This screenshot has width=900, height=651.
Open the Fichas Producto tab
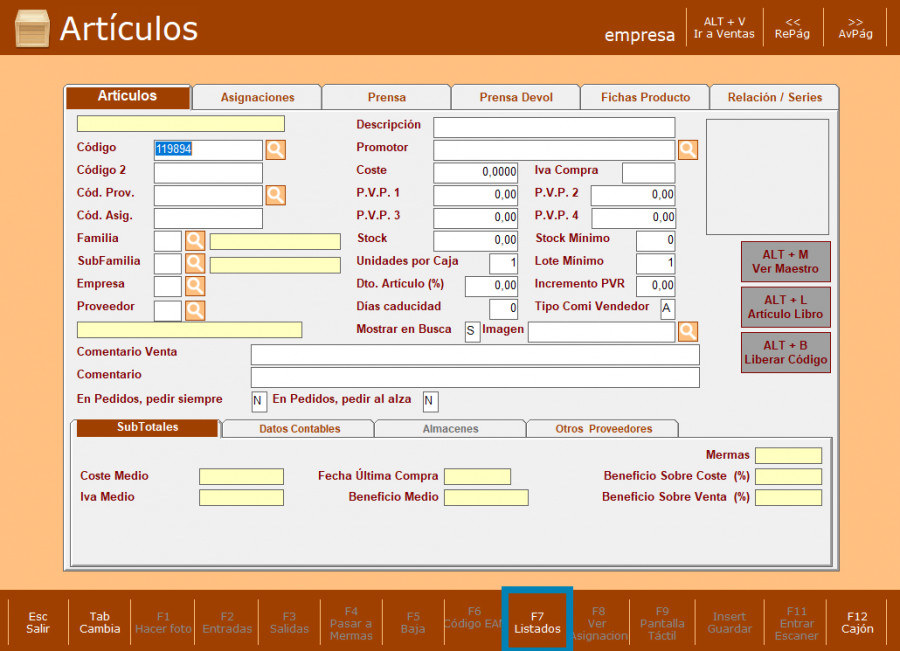[645, 98]
